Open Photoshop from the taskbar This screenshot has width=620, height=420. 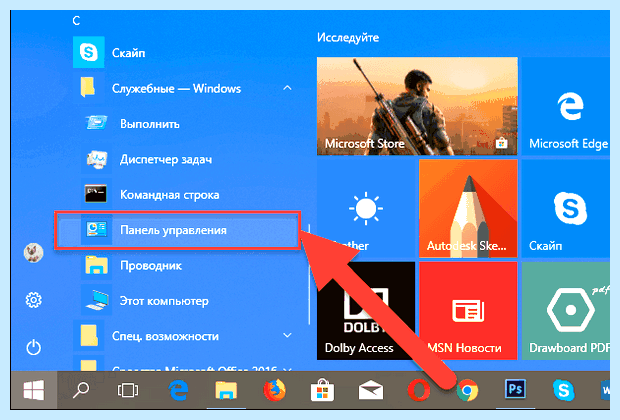click(x=515, y=390)
